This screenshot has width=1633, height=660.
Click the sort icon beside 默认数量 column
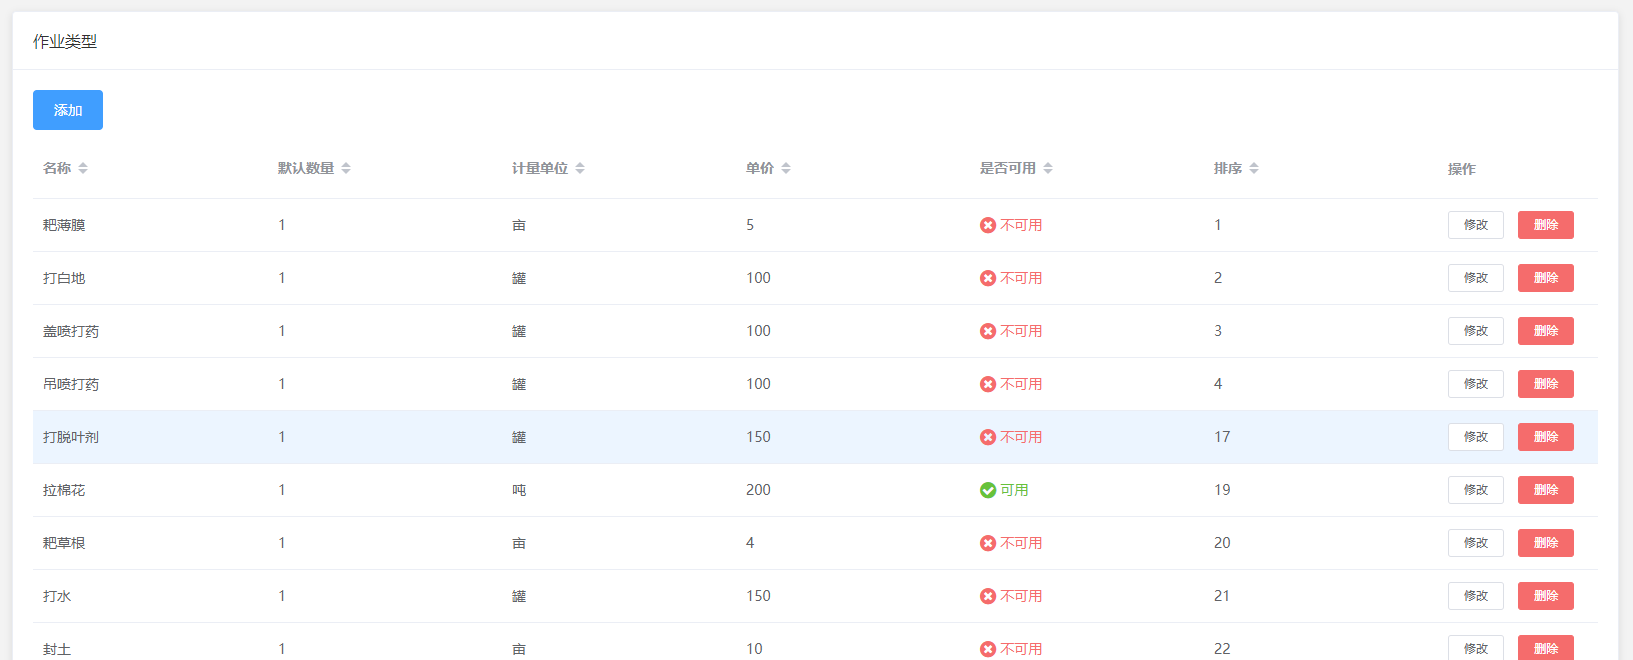click(346, 168)
